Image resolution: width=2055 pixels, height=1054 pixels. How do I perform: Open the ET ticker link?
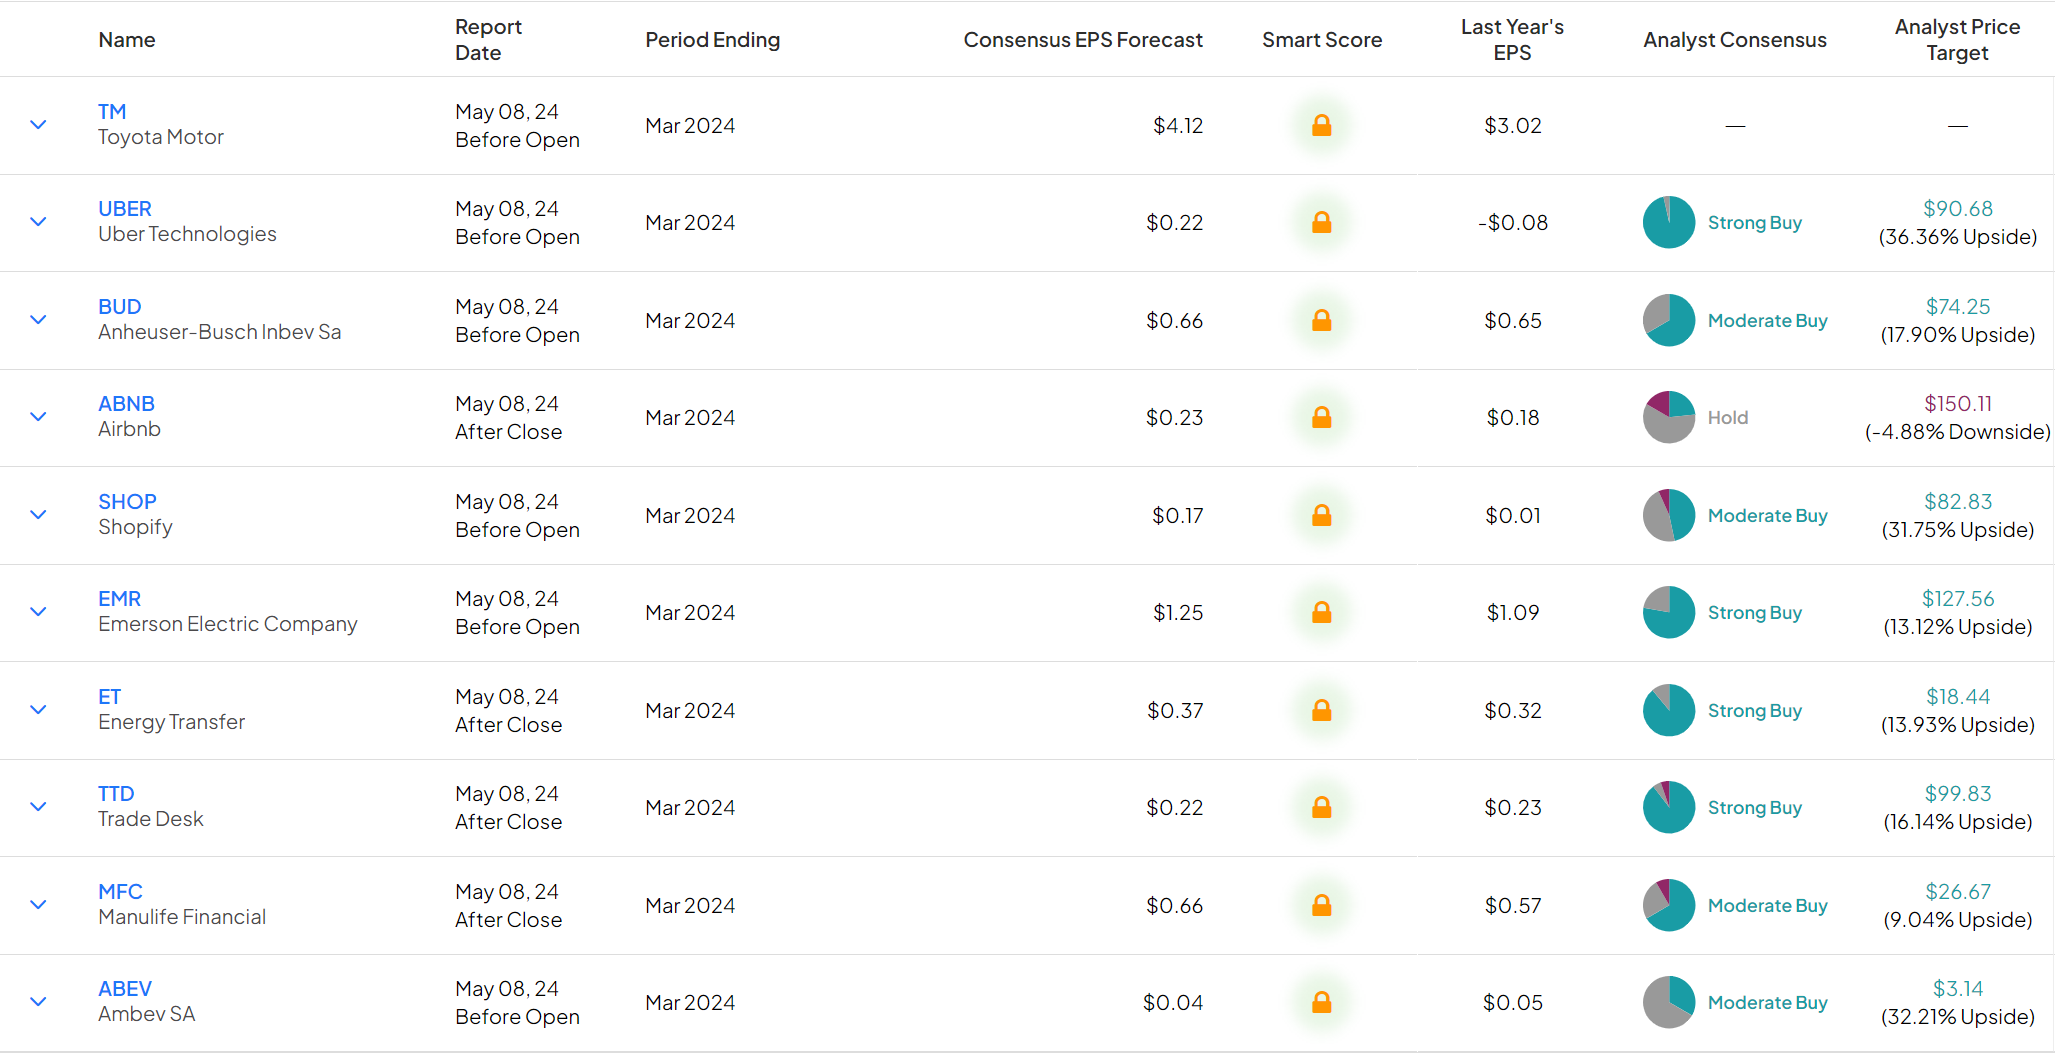109,697
